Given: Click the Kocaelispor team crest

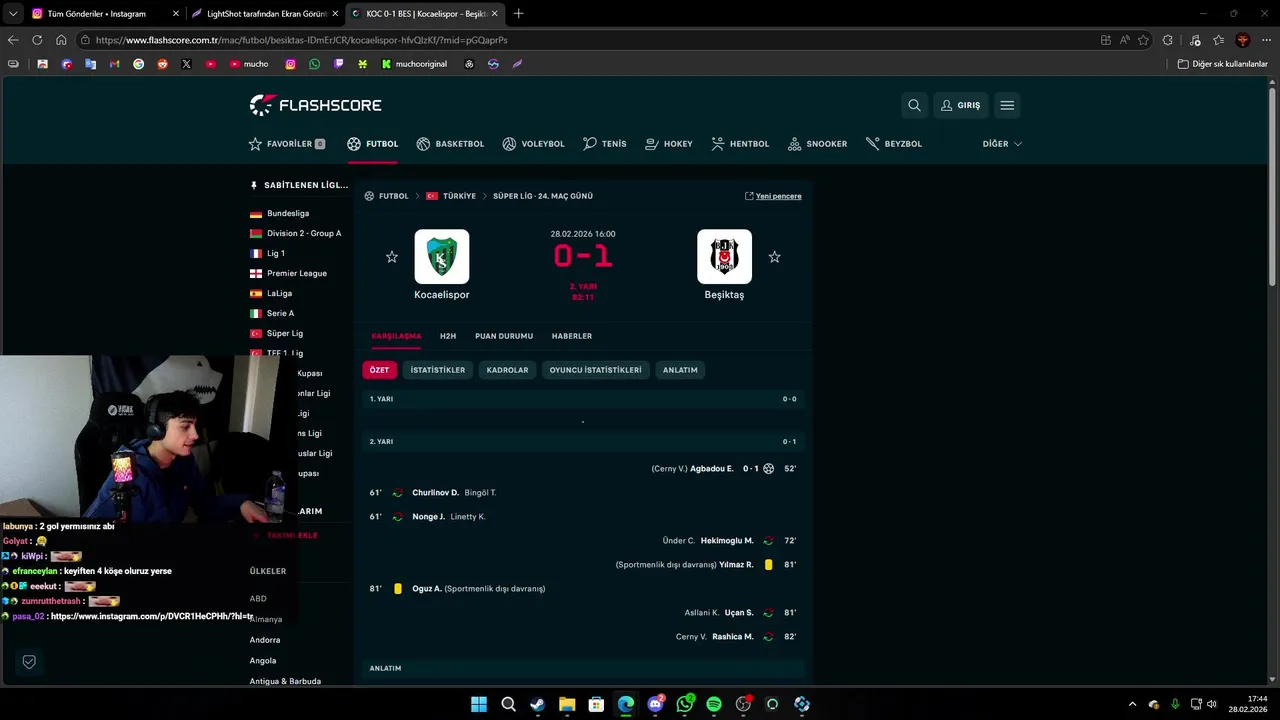Looking at the screenshot, I should 442,257.
